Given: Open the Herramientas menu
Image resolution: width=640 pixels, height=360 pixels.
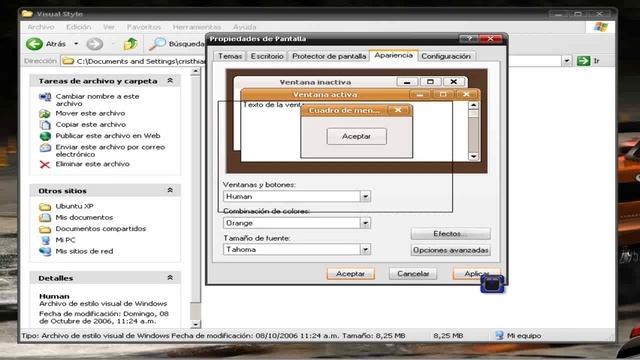Looking at the screenshot, I should pyautogui.click(x=197, y=27).
